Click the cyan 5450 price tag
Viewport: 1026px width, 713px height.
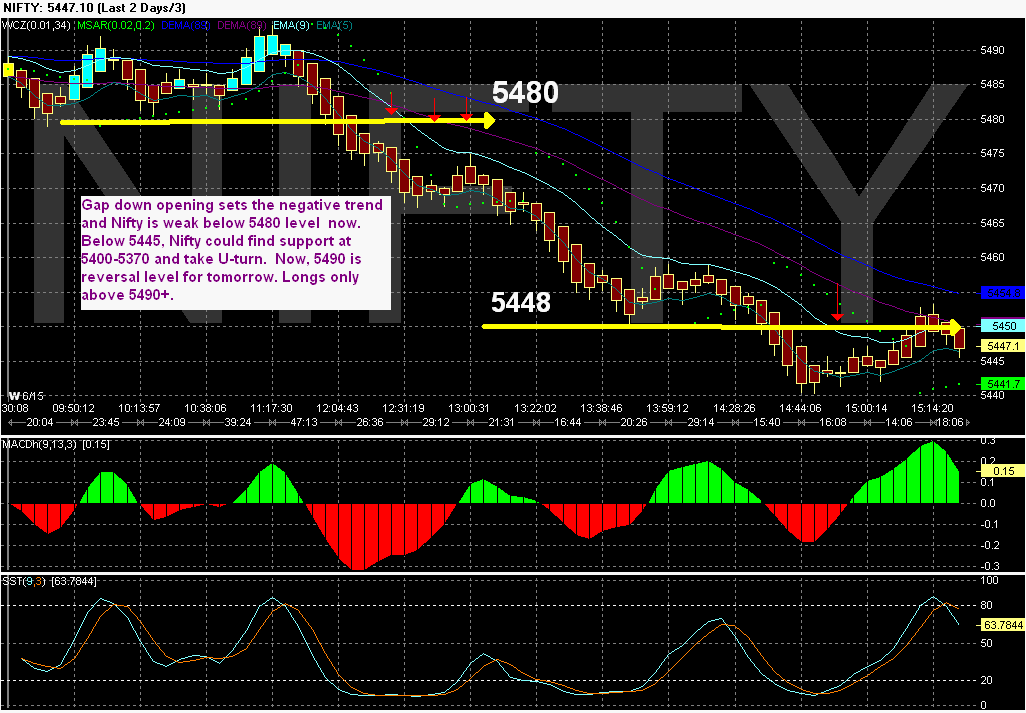tap(1002, 325)
